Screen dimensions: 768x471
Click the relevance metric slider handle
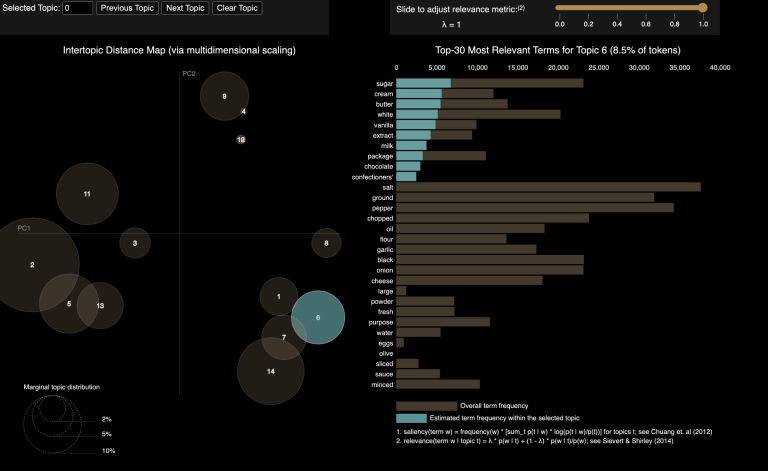[x=703, y=8]
